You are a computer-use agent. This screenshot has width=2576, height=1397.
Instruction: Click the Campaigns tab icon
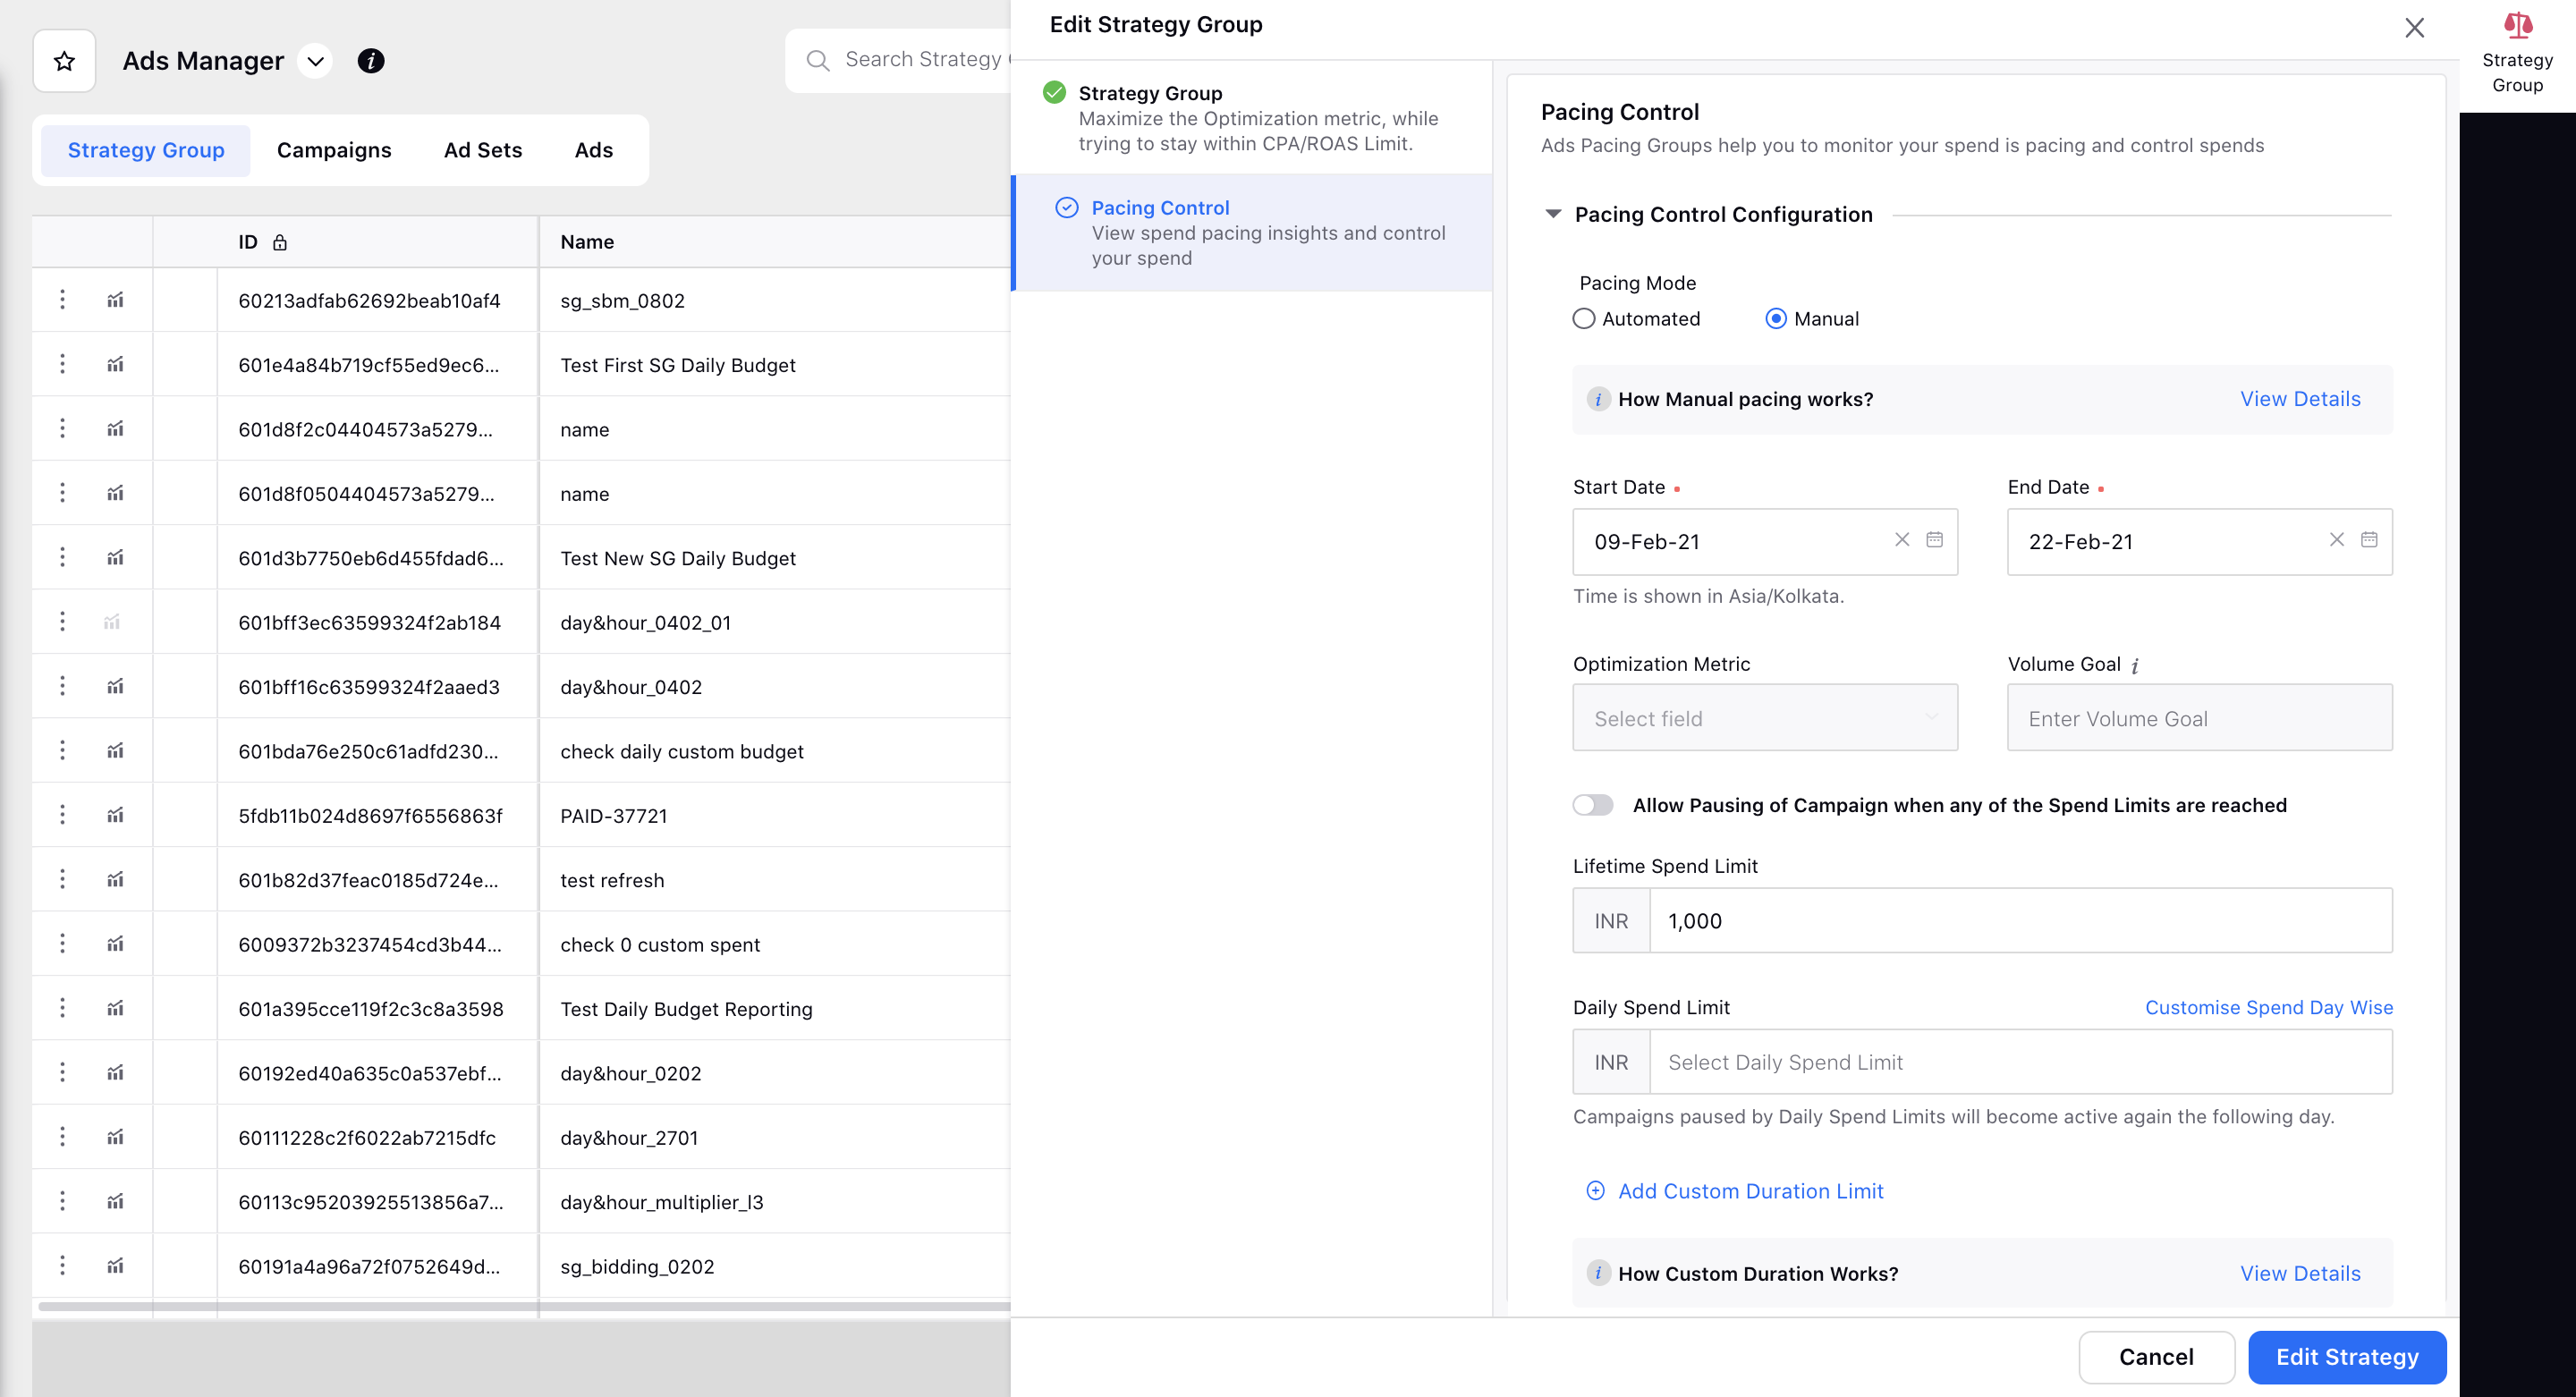pos(334,151)
